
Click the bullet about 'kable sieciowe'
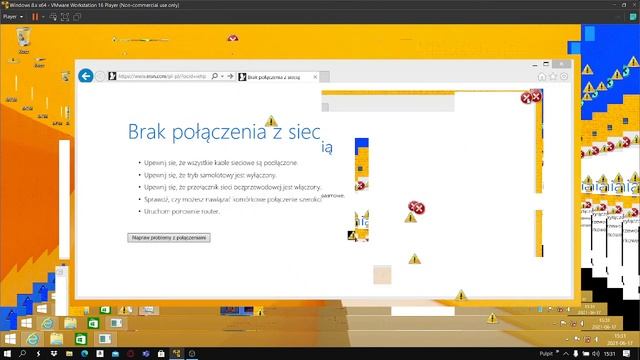[221, 162]
